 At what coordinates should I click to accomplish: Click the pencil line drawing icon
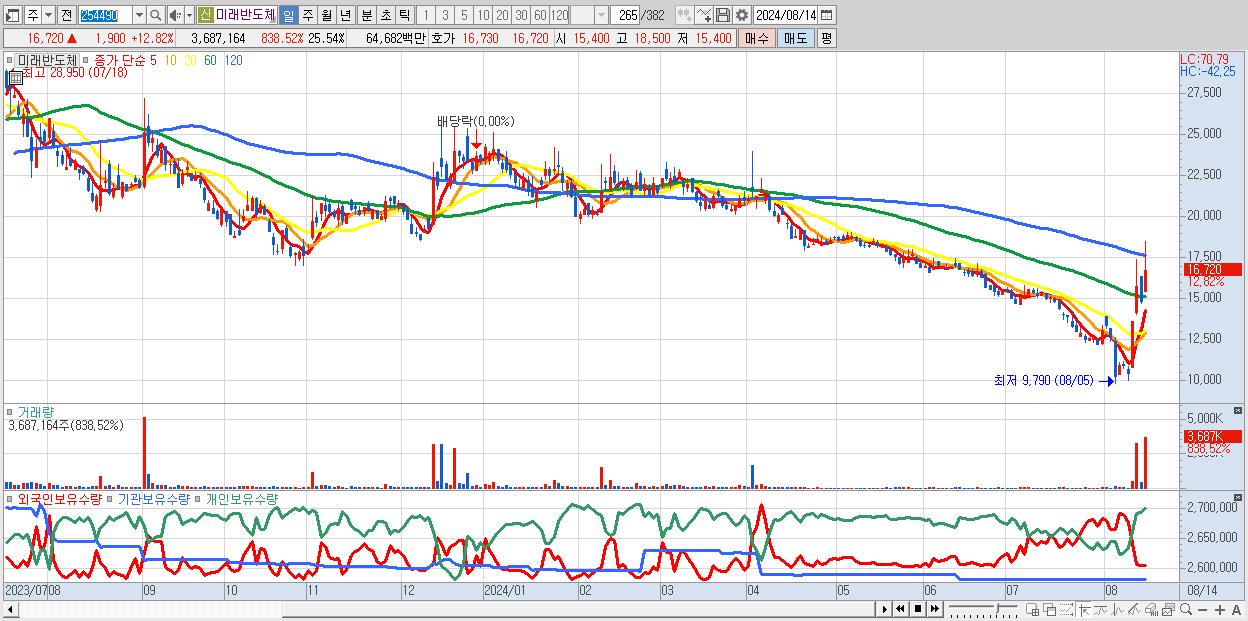click(1135, 610)
